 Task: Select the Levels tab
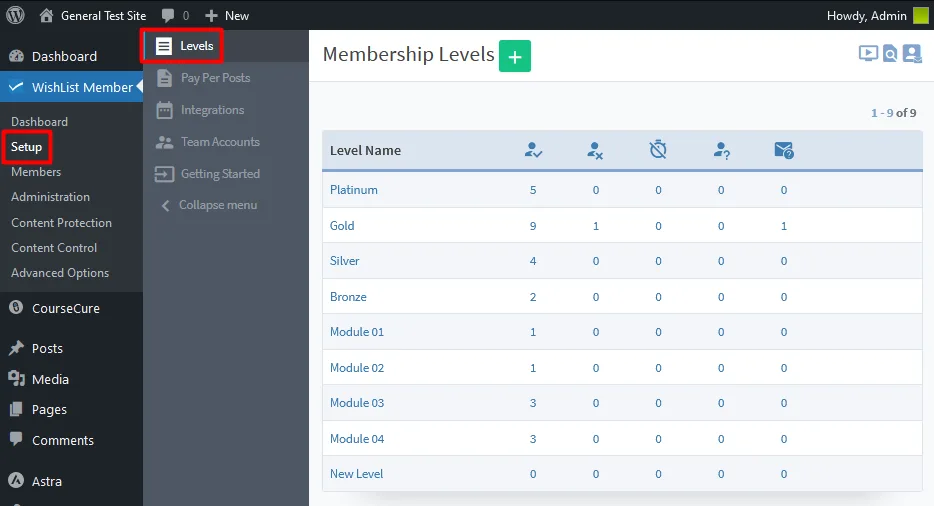tap(197, 46)
